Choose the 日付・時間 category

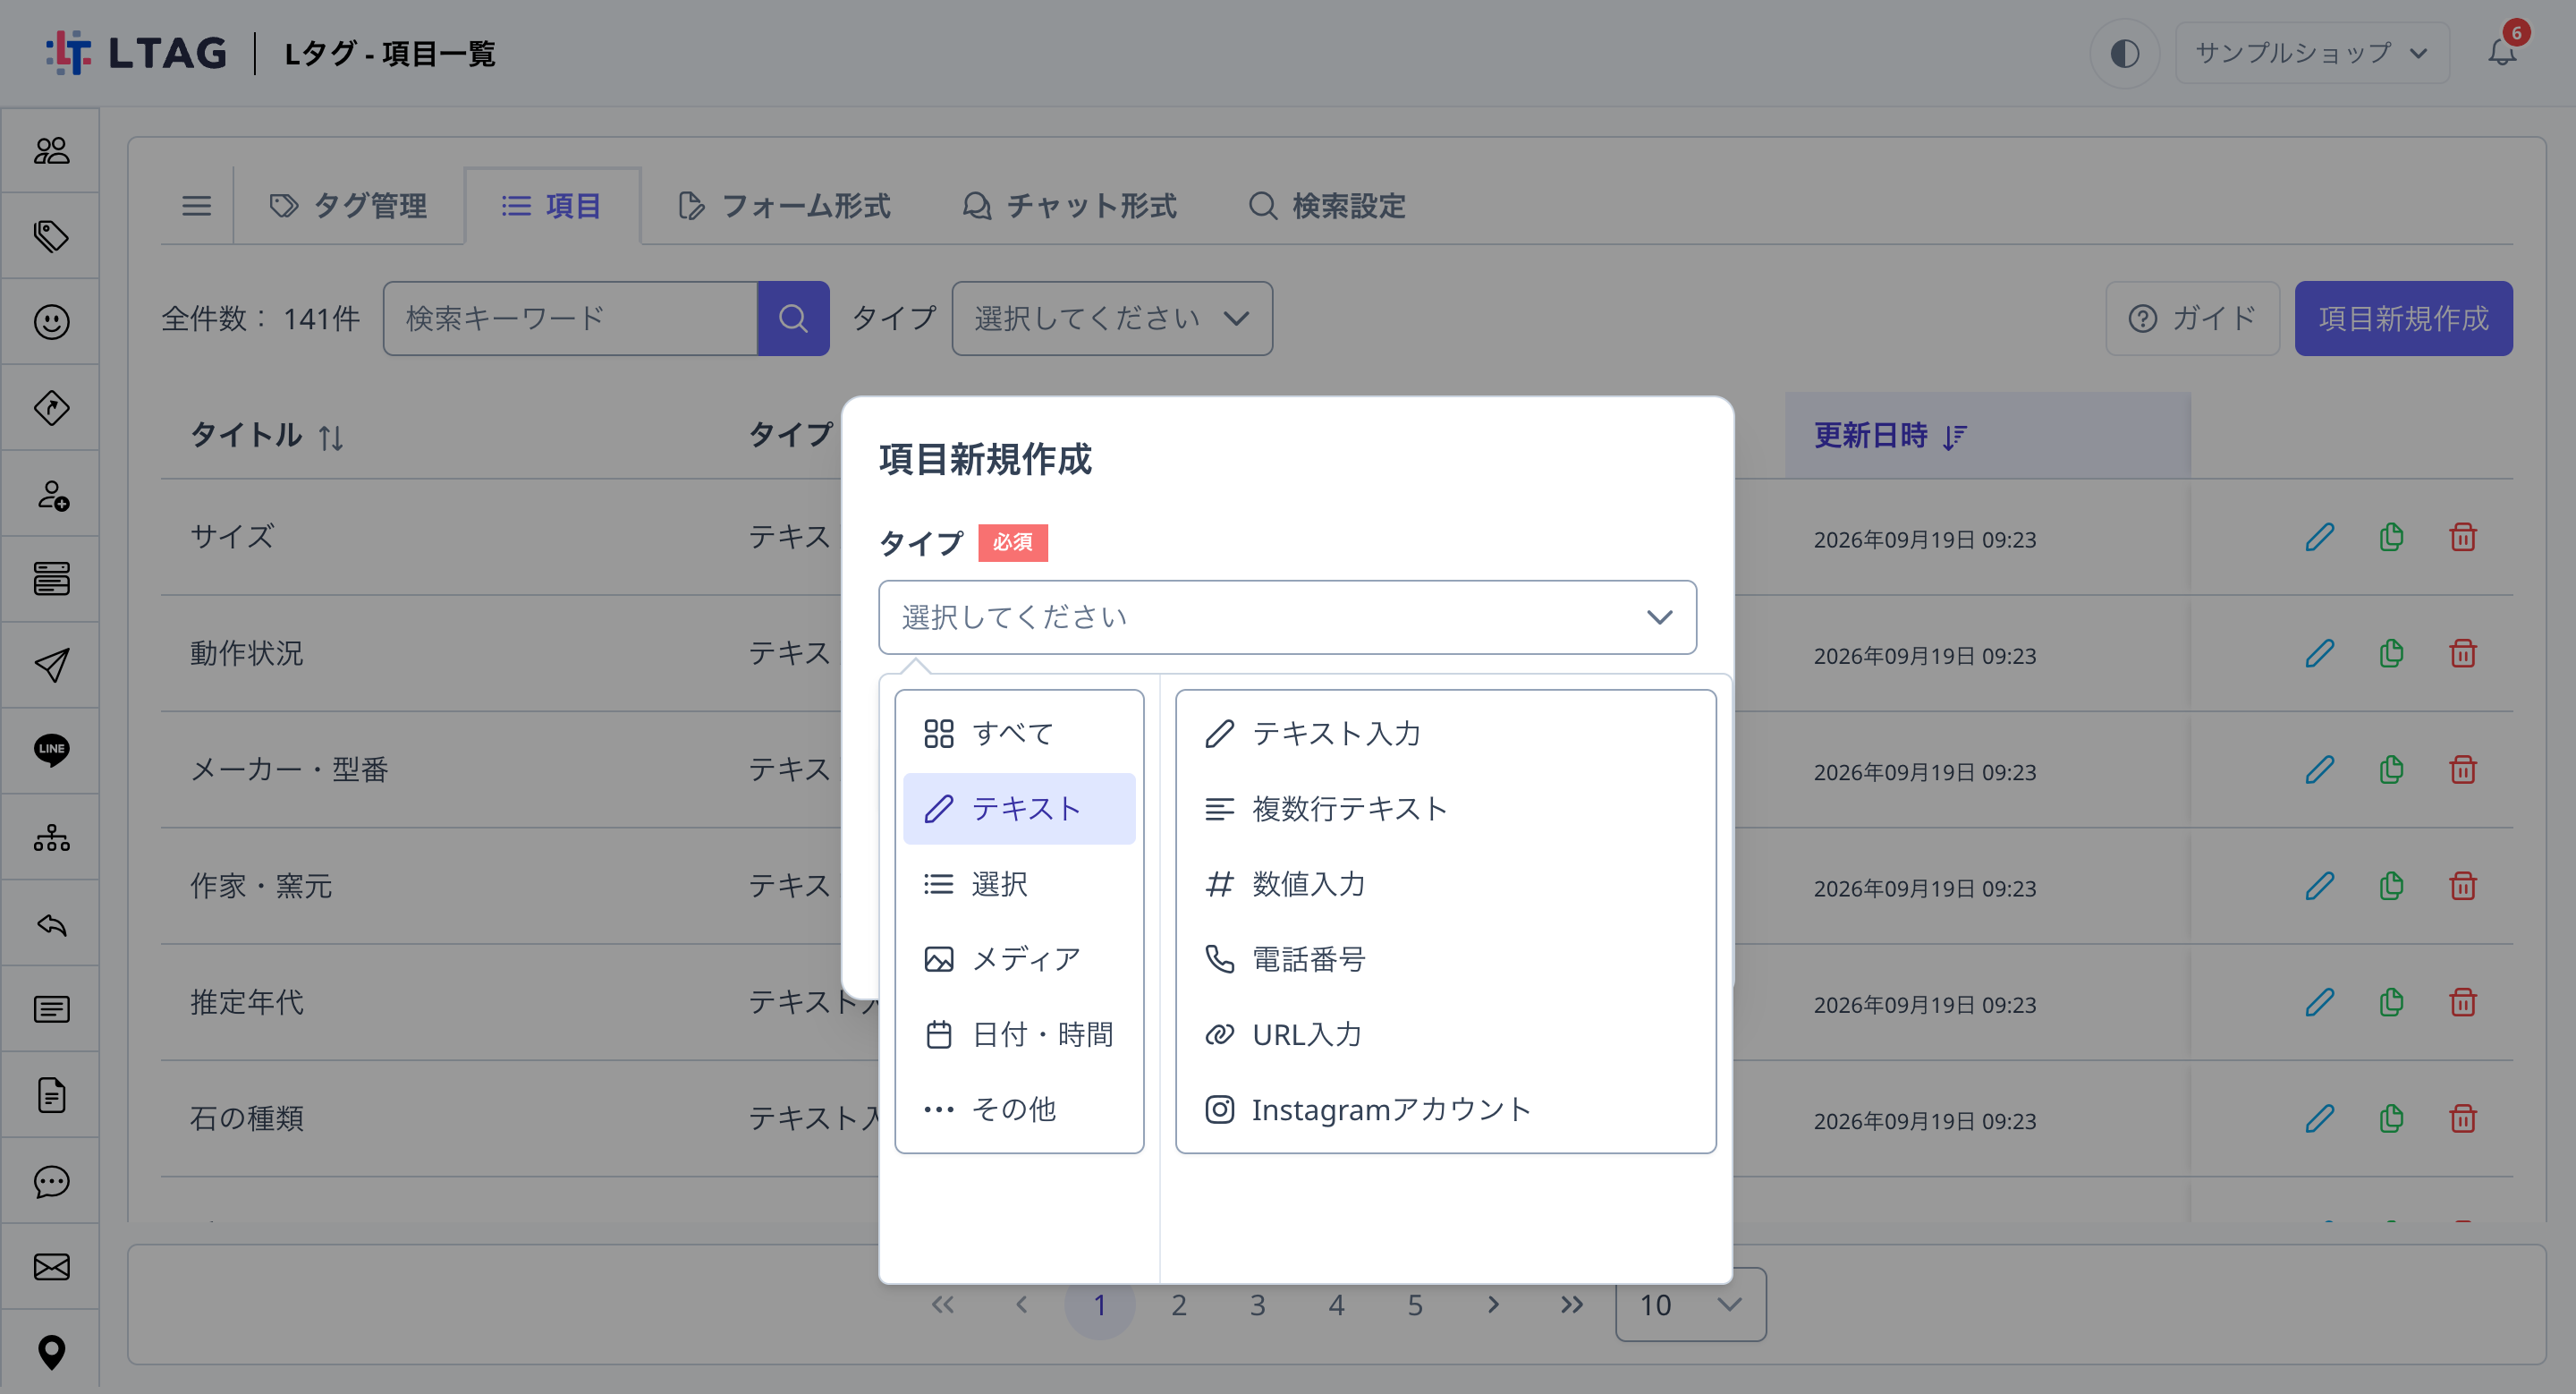[1019, 1034]
